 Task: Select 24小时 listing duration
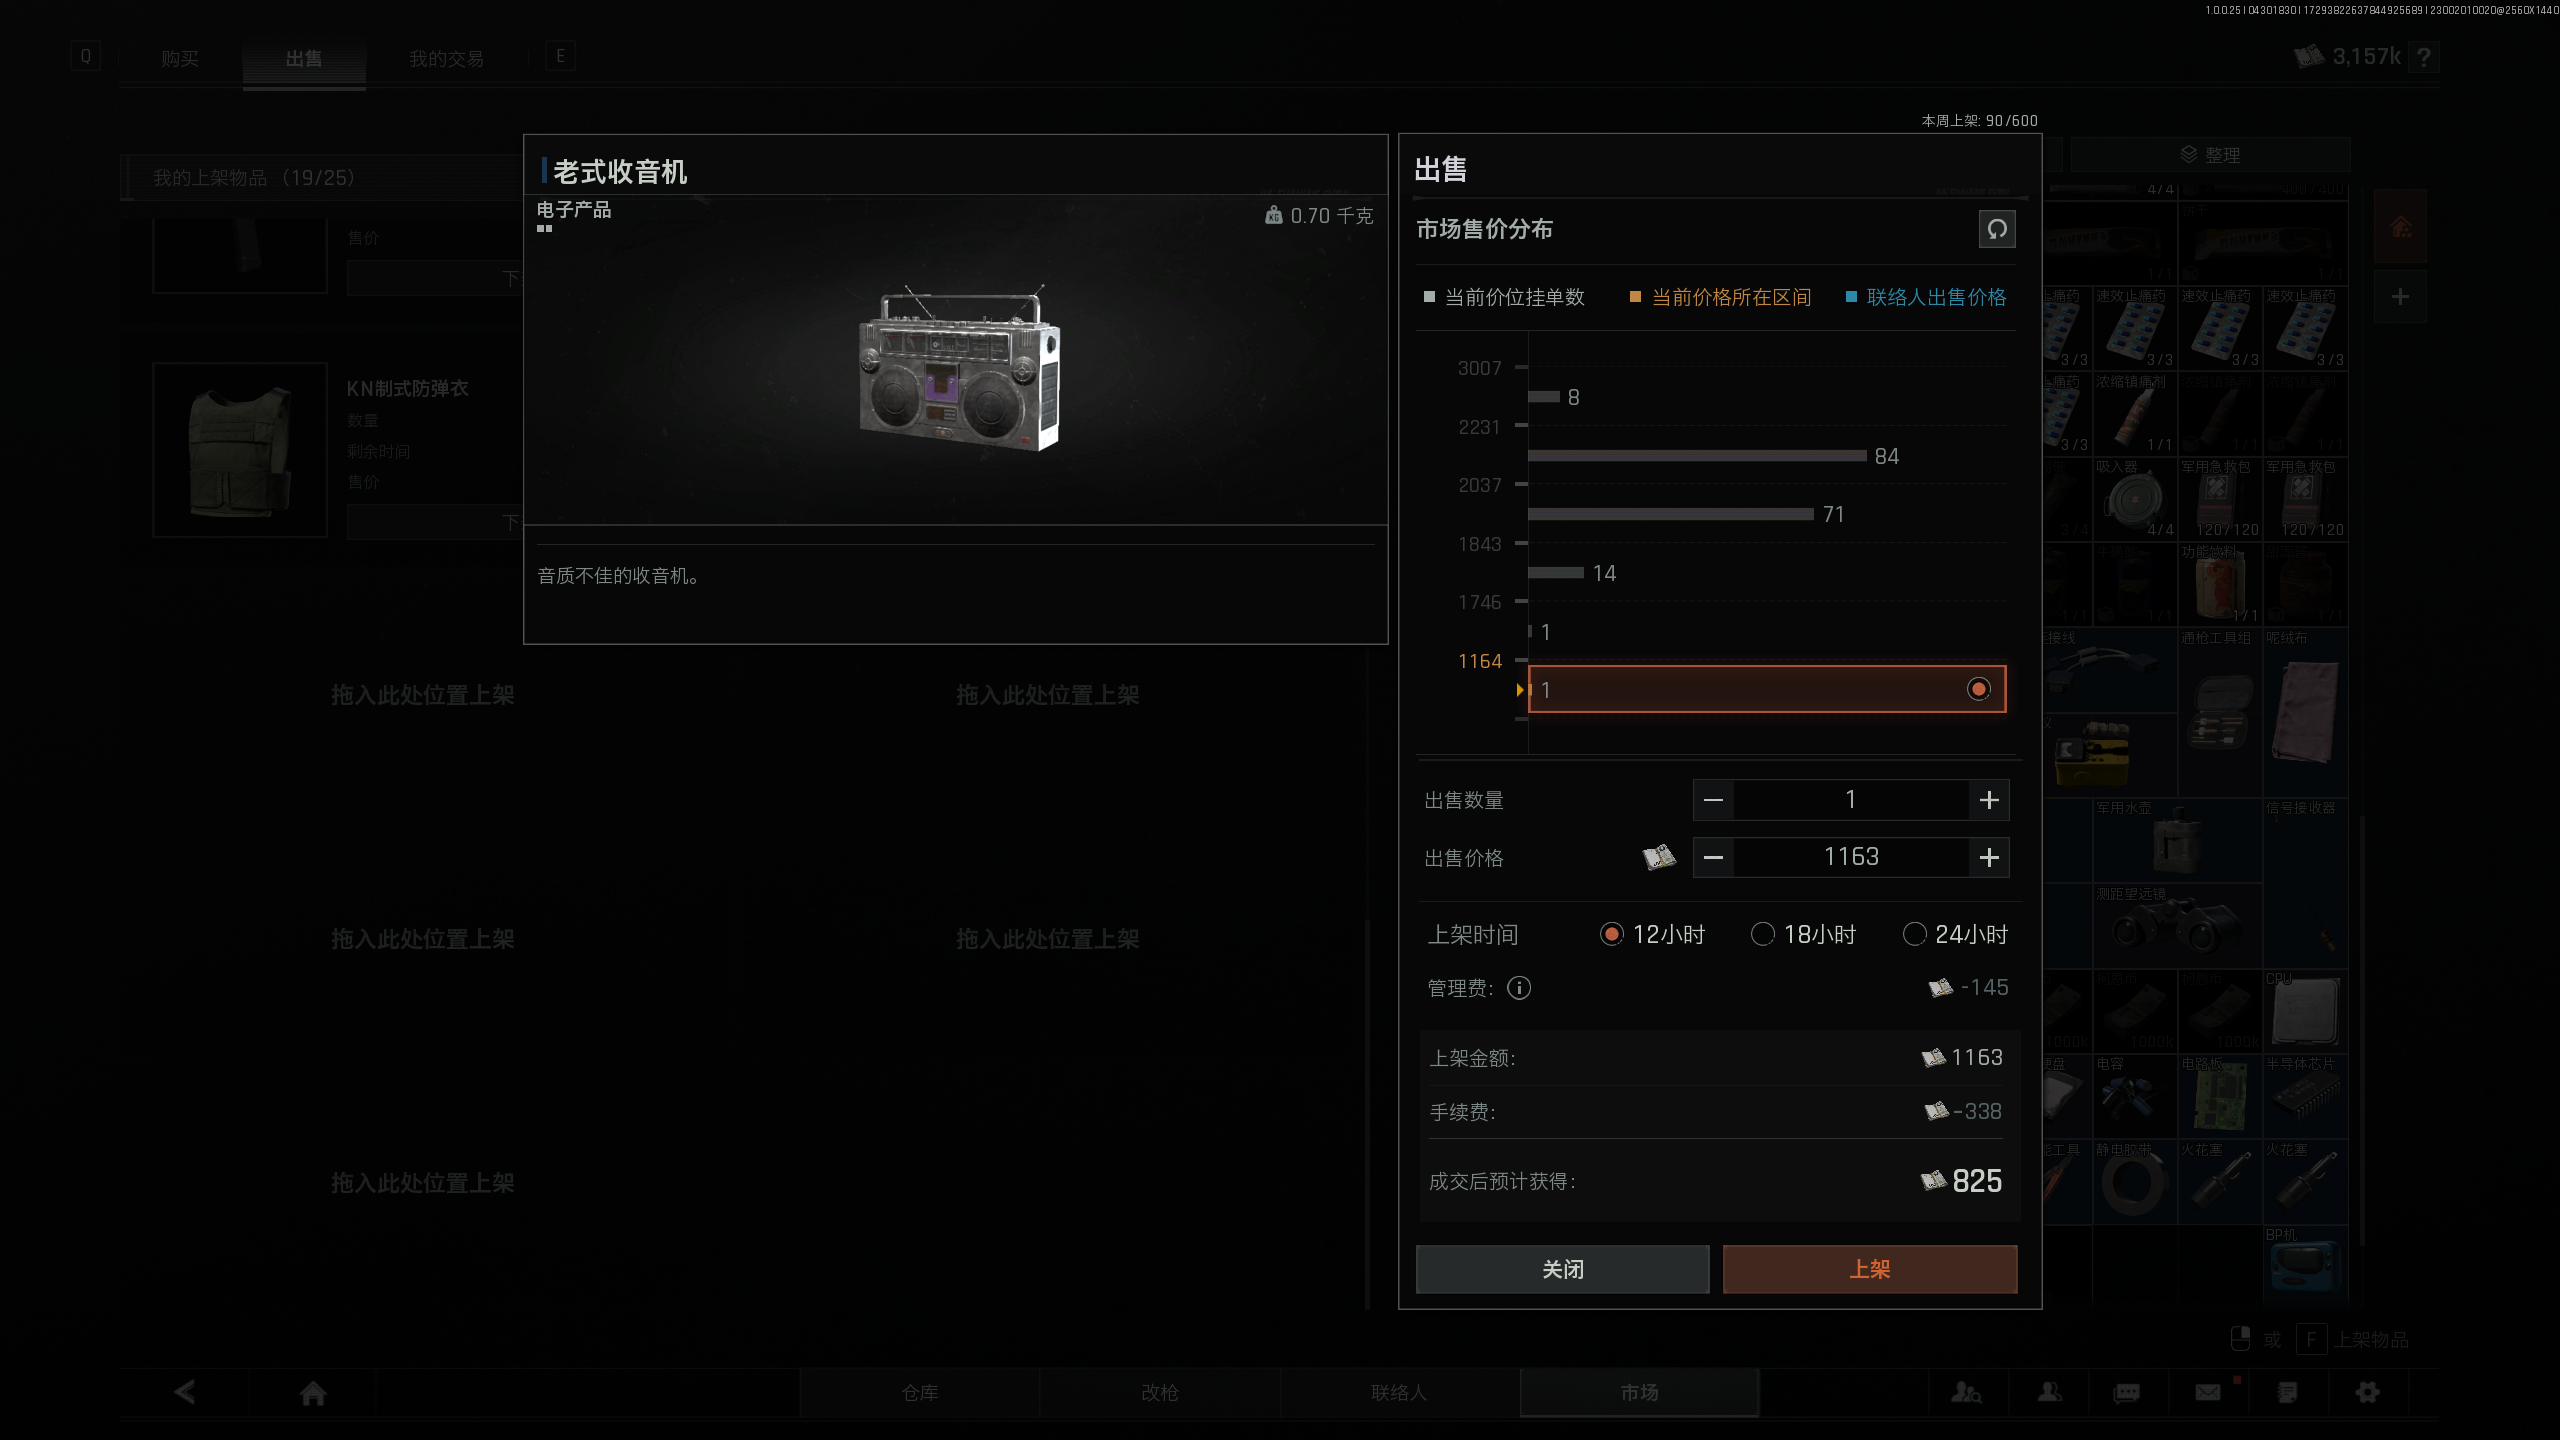[x=1955, y=934]
